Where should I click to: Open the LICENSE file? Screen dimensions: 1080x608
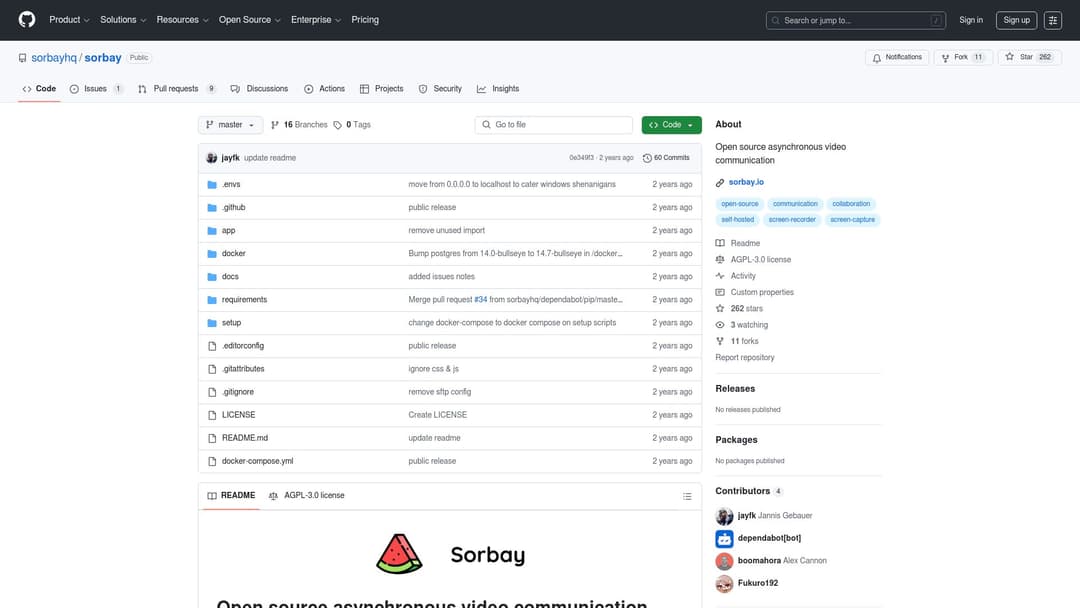point(238,415)
